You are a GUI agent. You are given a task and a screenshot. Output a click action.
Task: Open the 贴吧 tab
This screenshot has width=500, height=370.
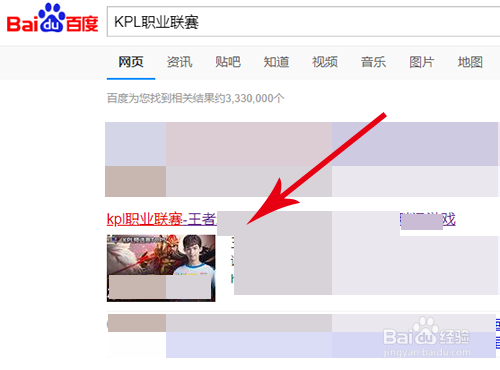(x=228, y=62)
